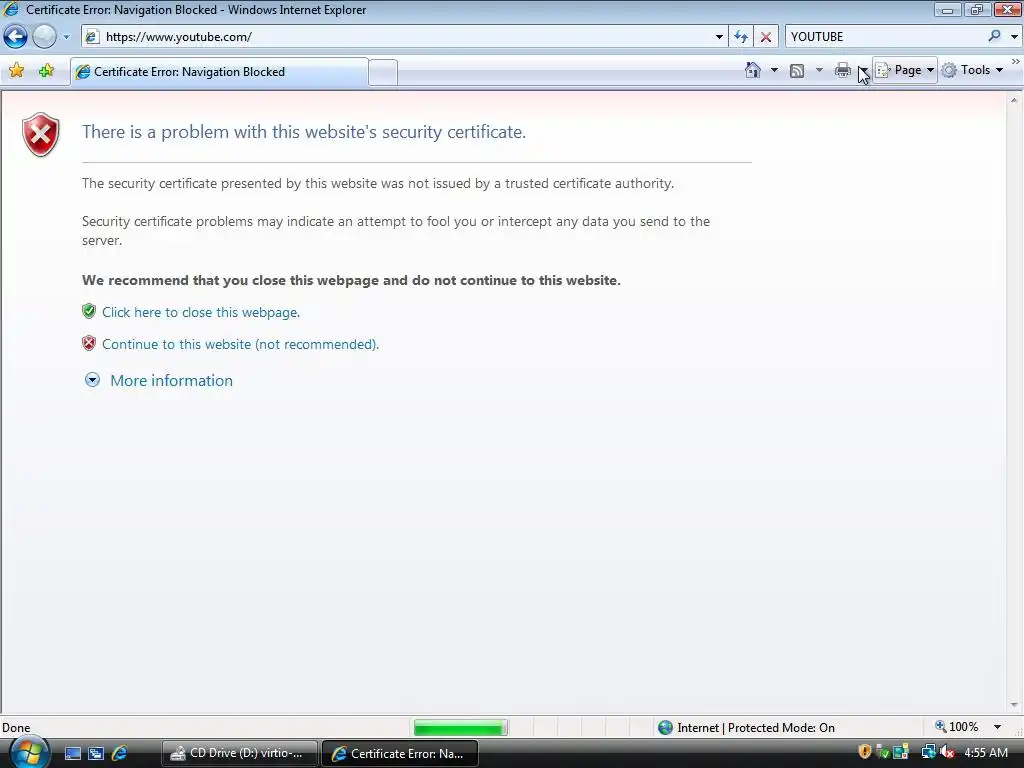Click the RSS Feeds icon
1024x768 pixels.
[x=797, y=71]
